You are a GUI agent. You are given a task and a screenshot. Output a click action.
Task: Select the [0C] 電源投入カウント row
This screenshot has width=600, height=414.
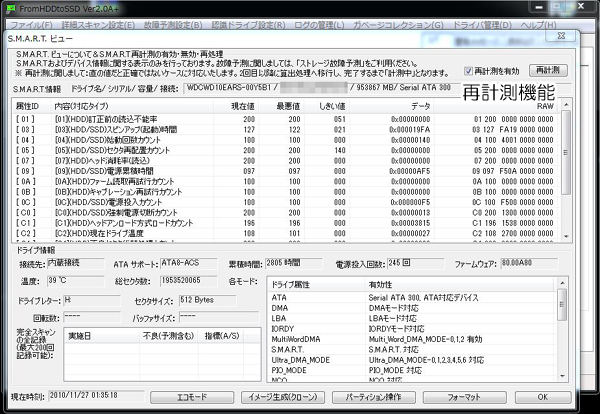pos(285,202)
